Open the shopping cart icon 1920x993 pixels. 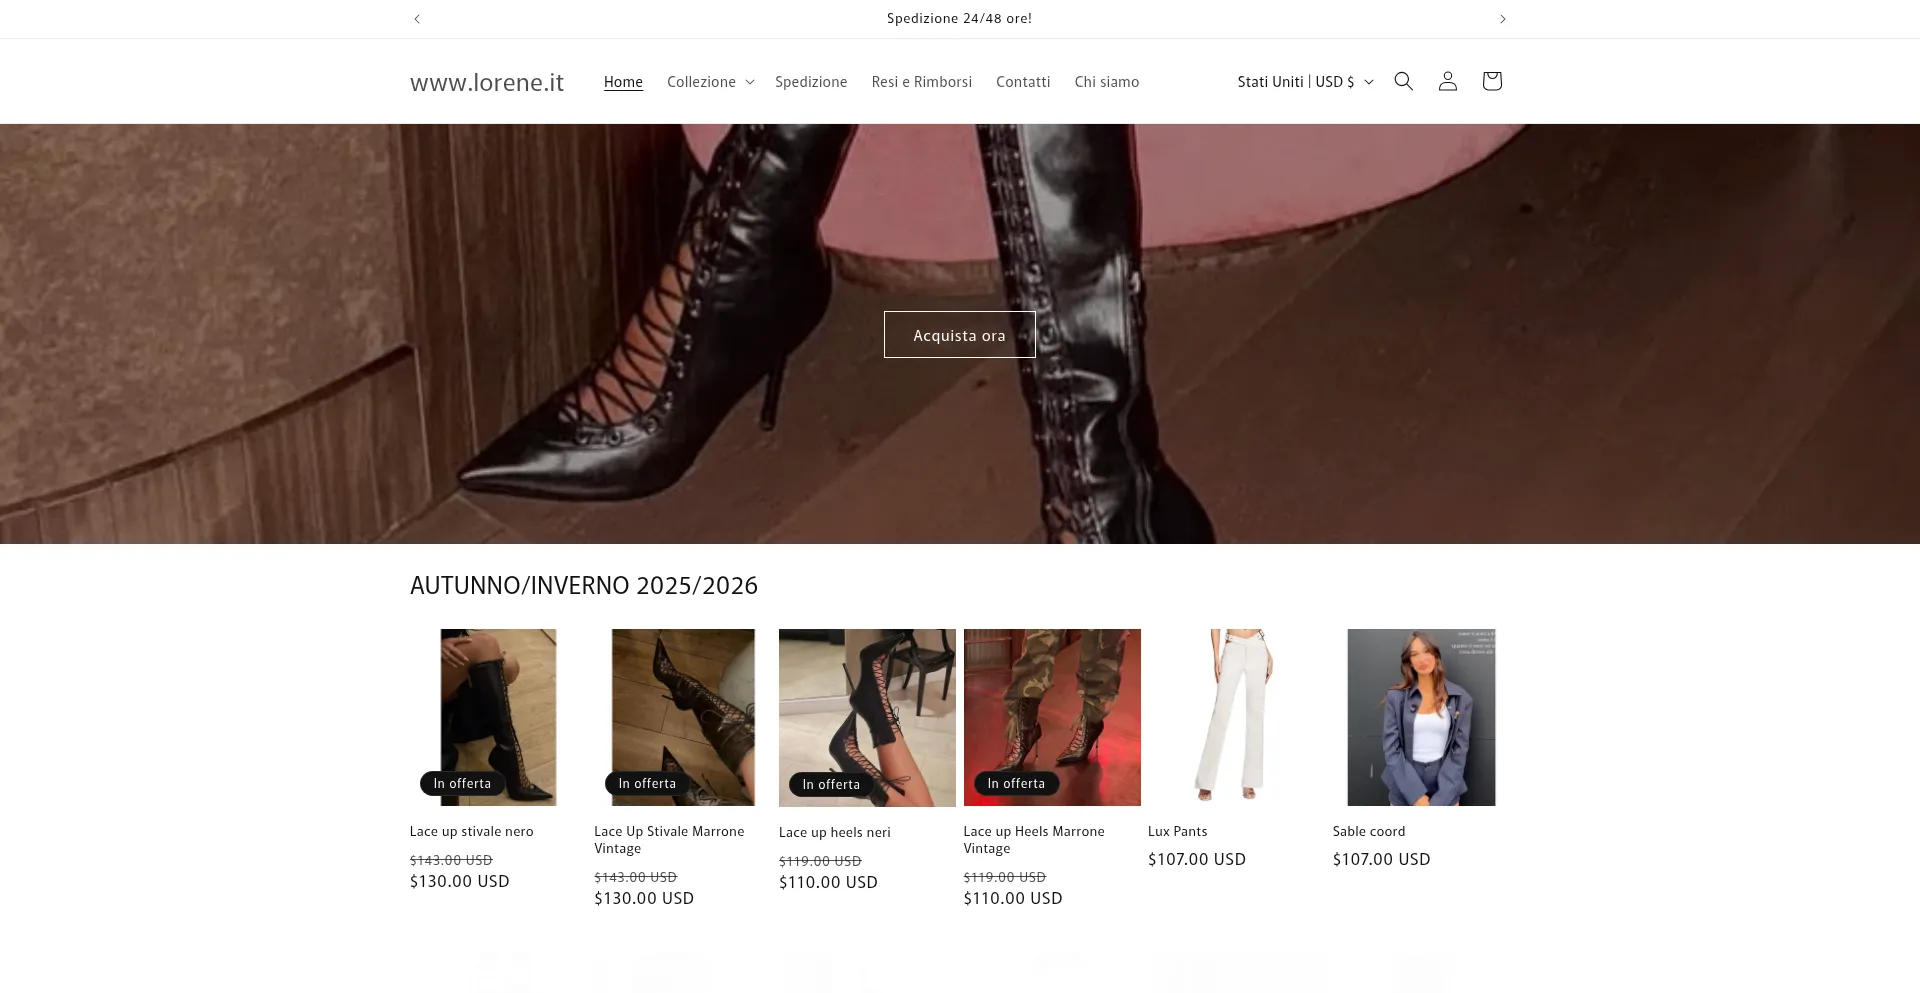pos(1491,81)
